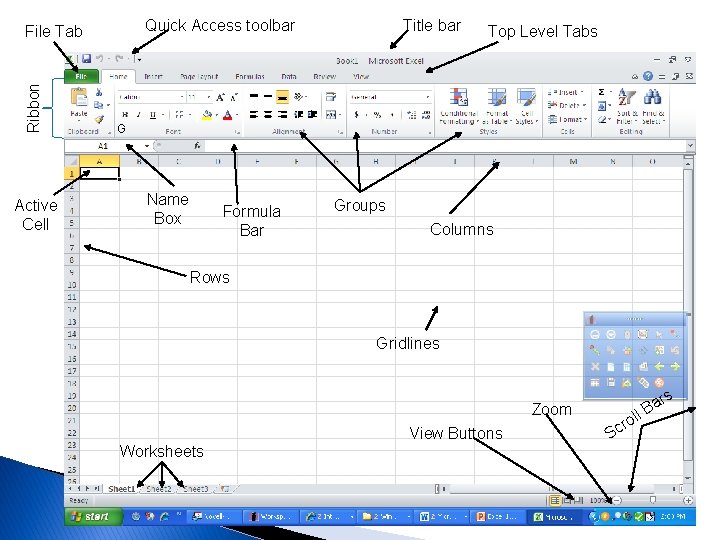Select the Sheet3 worksheet tab
Image resolution: width=720 pixels, height=540 pixels.
[x=196, y=489]
